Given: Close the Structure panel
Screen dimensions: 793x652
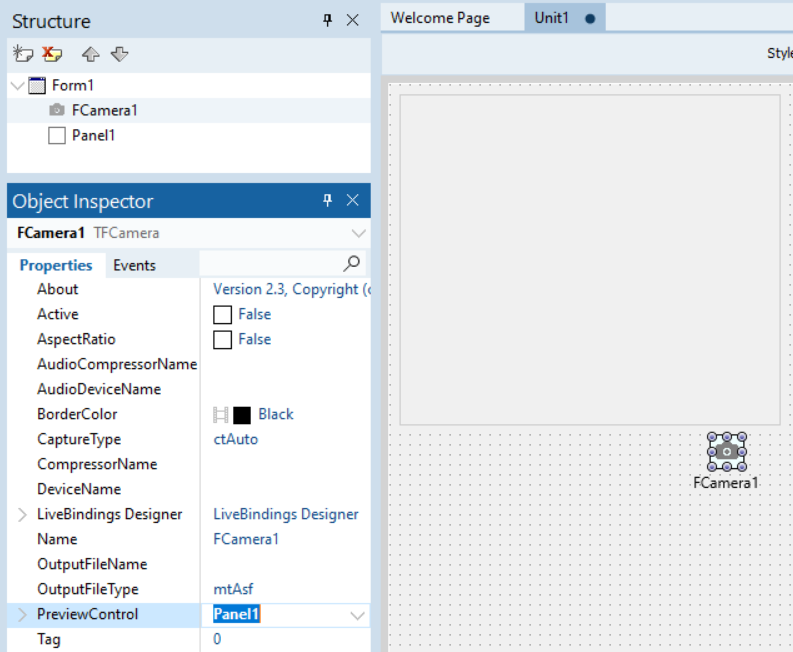Looking at the screenshot, I should (353, 20).
